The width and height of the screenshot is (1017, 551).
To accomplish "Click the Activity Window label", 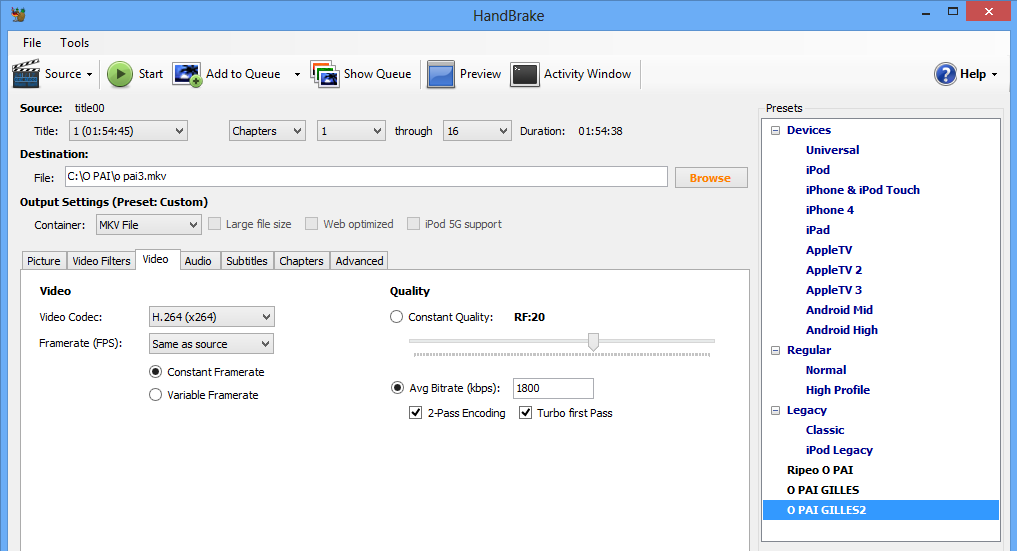I will coord(587,74).
